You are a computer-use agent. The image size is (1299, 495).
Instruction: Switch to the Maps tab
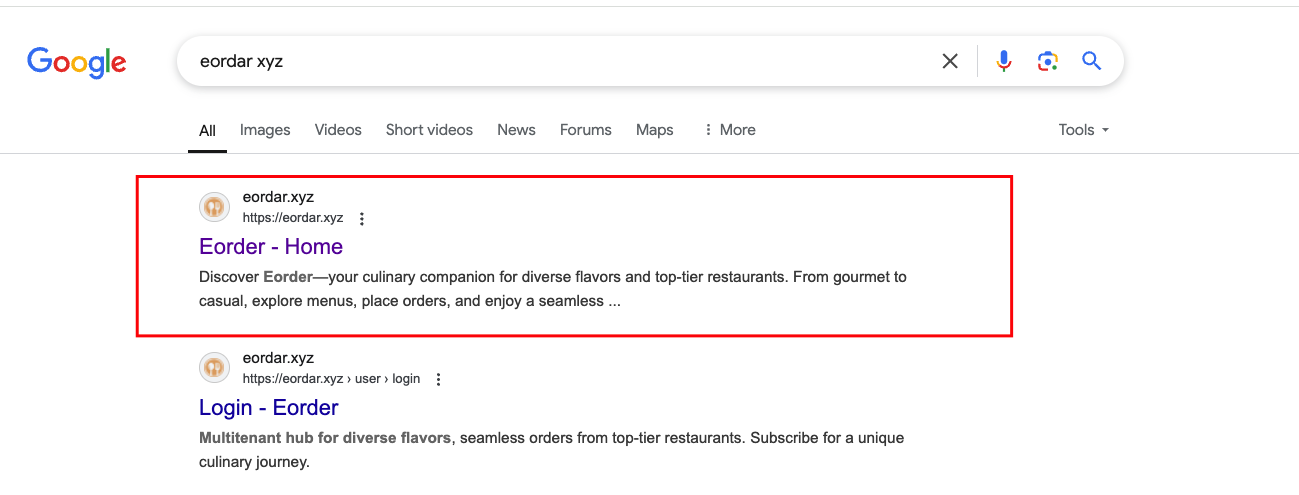[655, 130]
